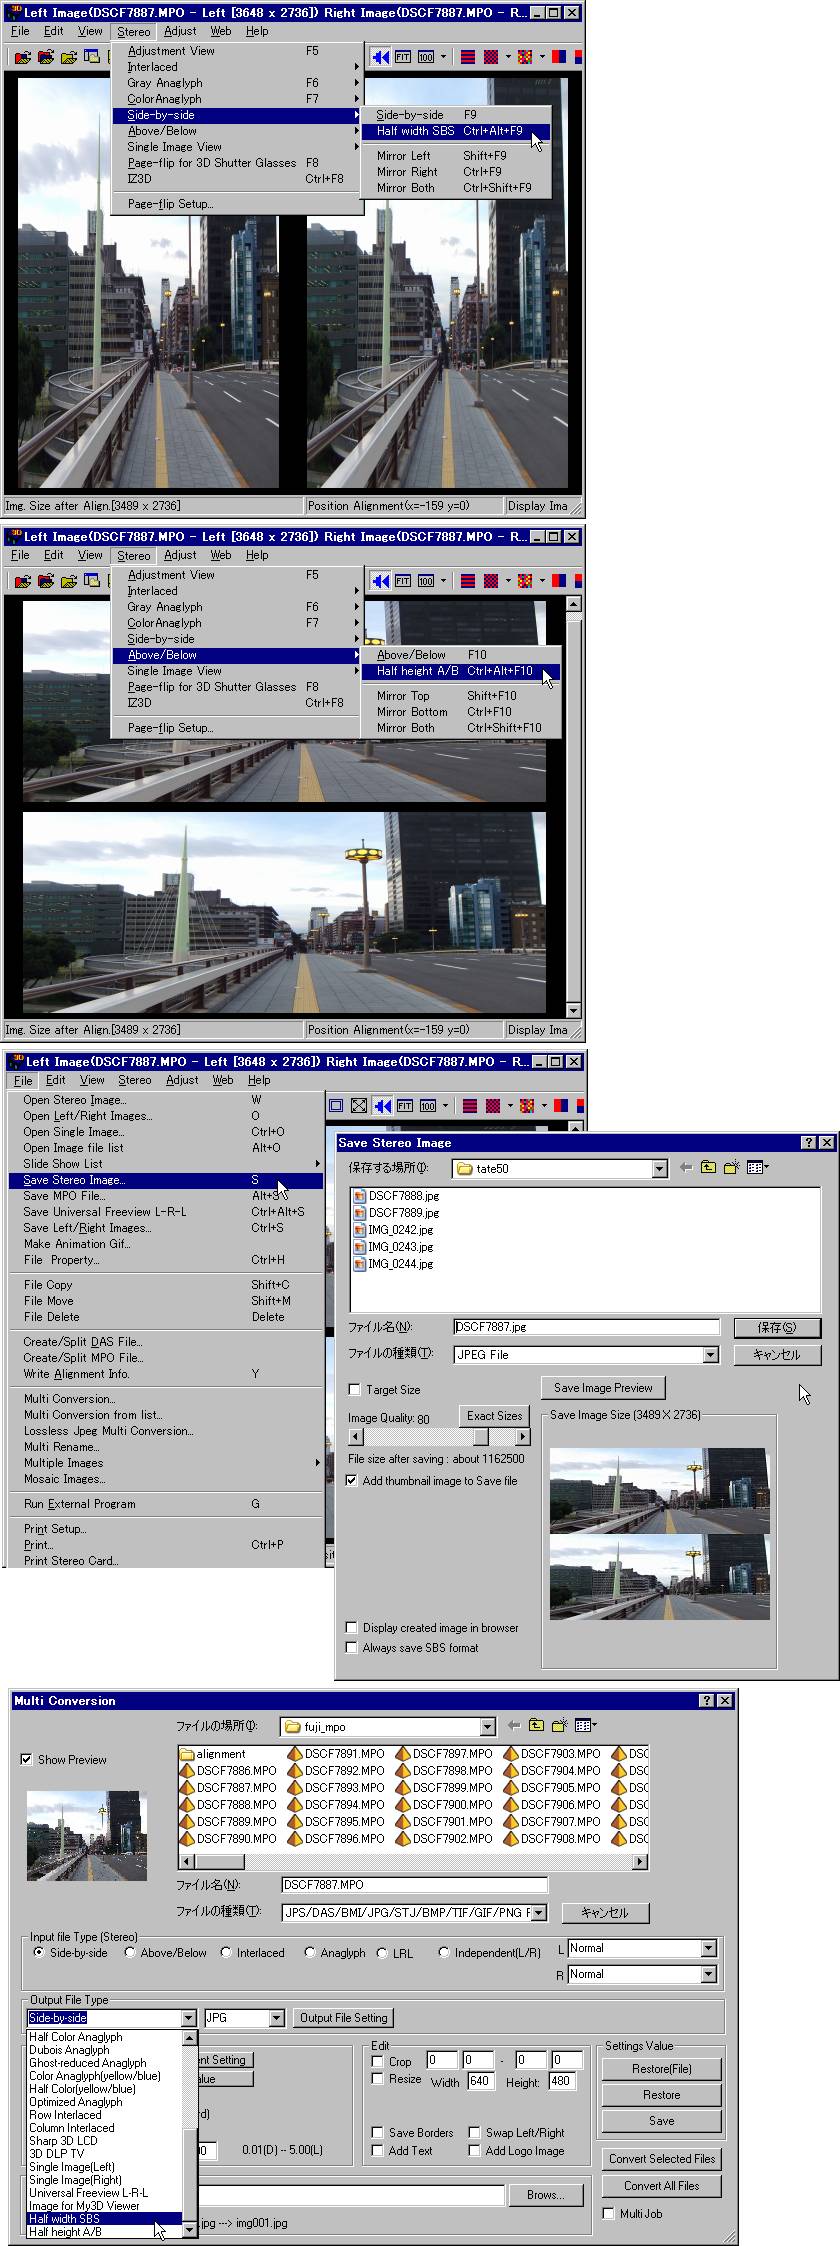840x2246 pixels.
Task: Click the Convert Selected Files button
Action: click(x=662, y=2159)
